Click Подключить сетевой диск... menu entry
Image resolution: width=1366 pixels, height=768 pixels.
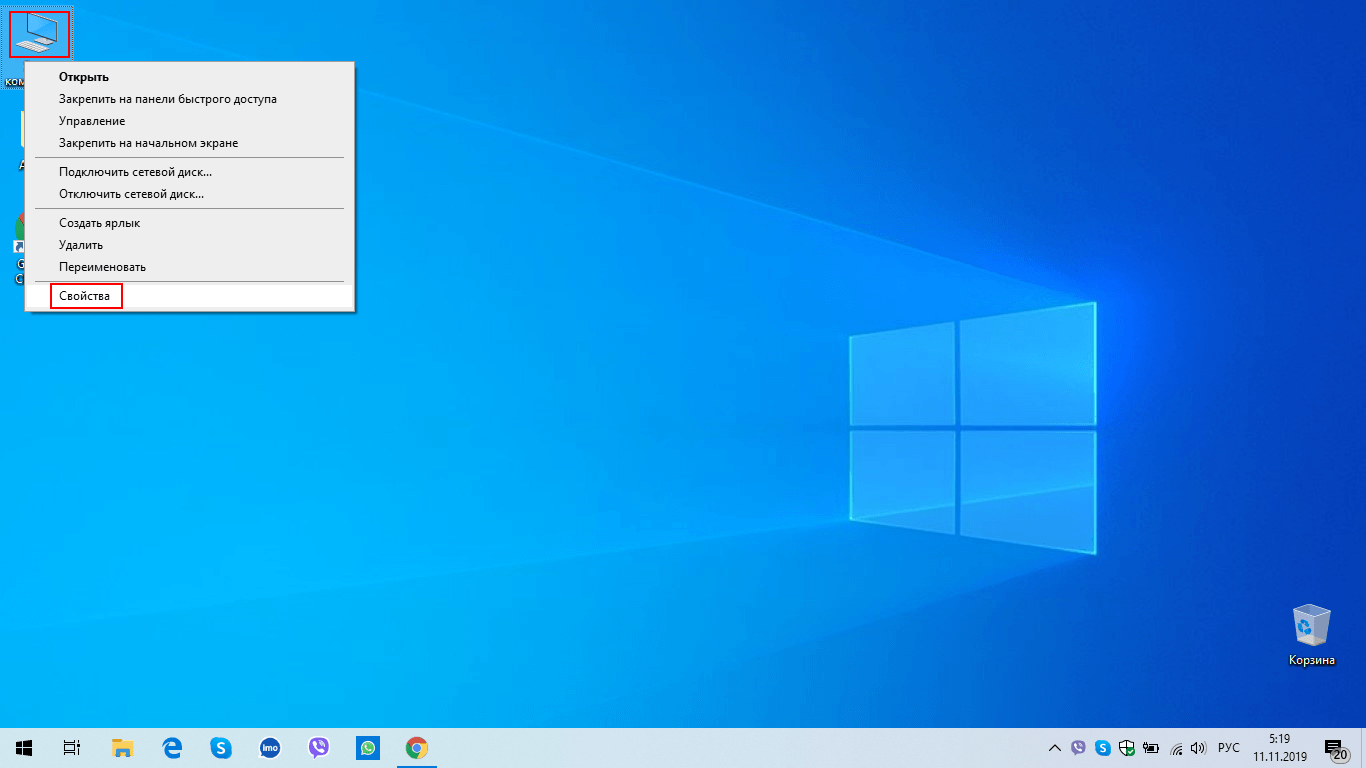pyautogui.click(x=135, y=172)
